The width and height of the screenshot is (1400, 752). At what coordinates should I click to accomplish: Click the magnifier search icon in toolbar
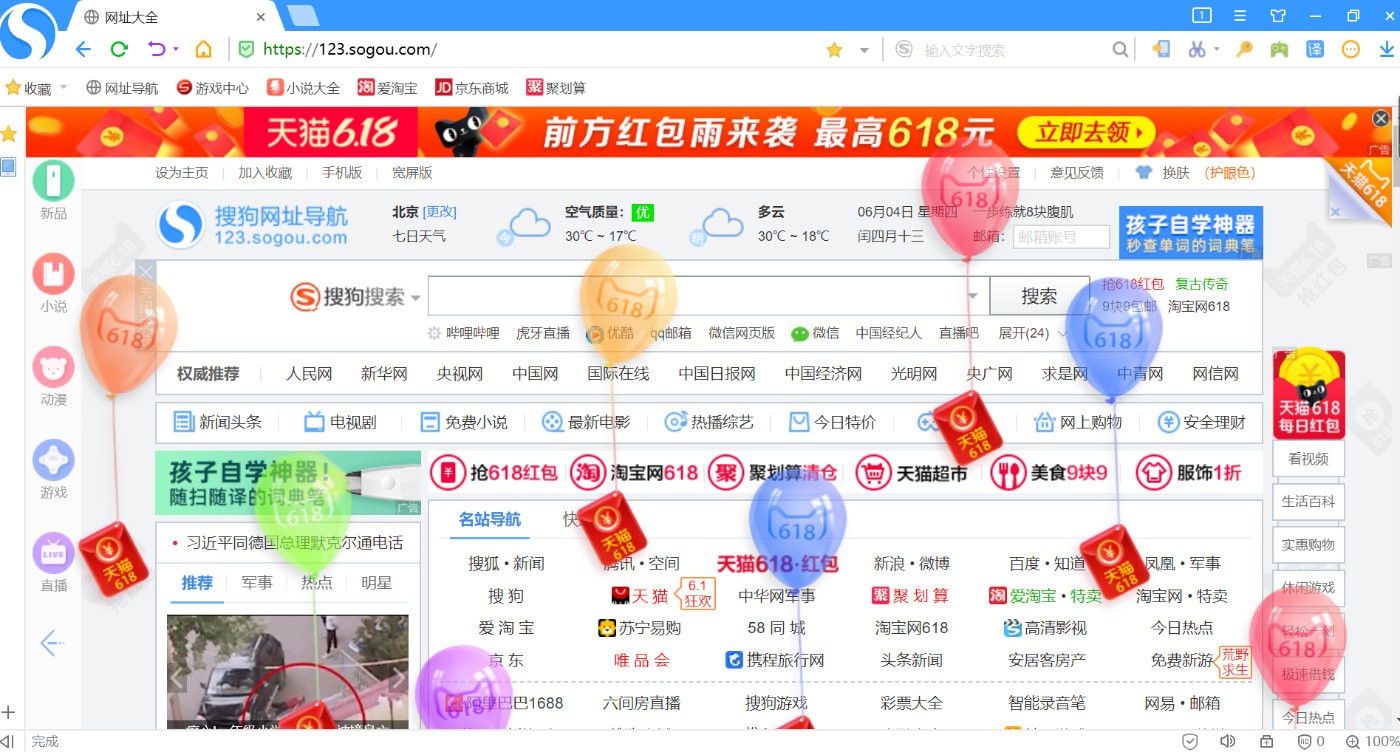[x=1120, y=50]
